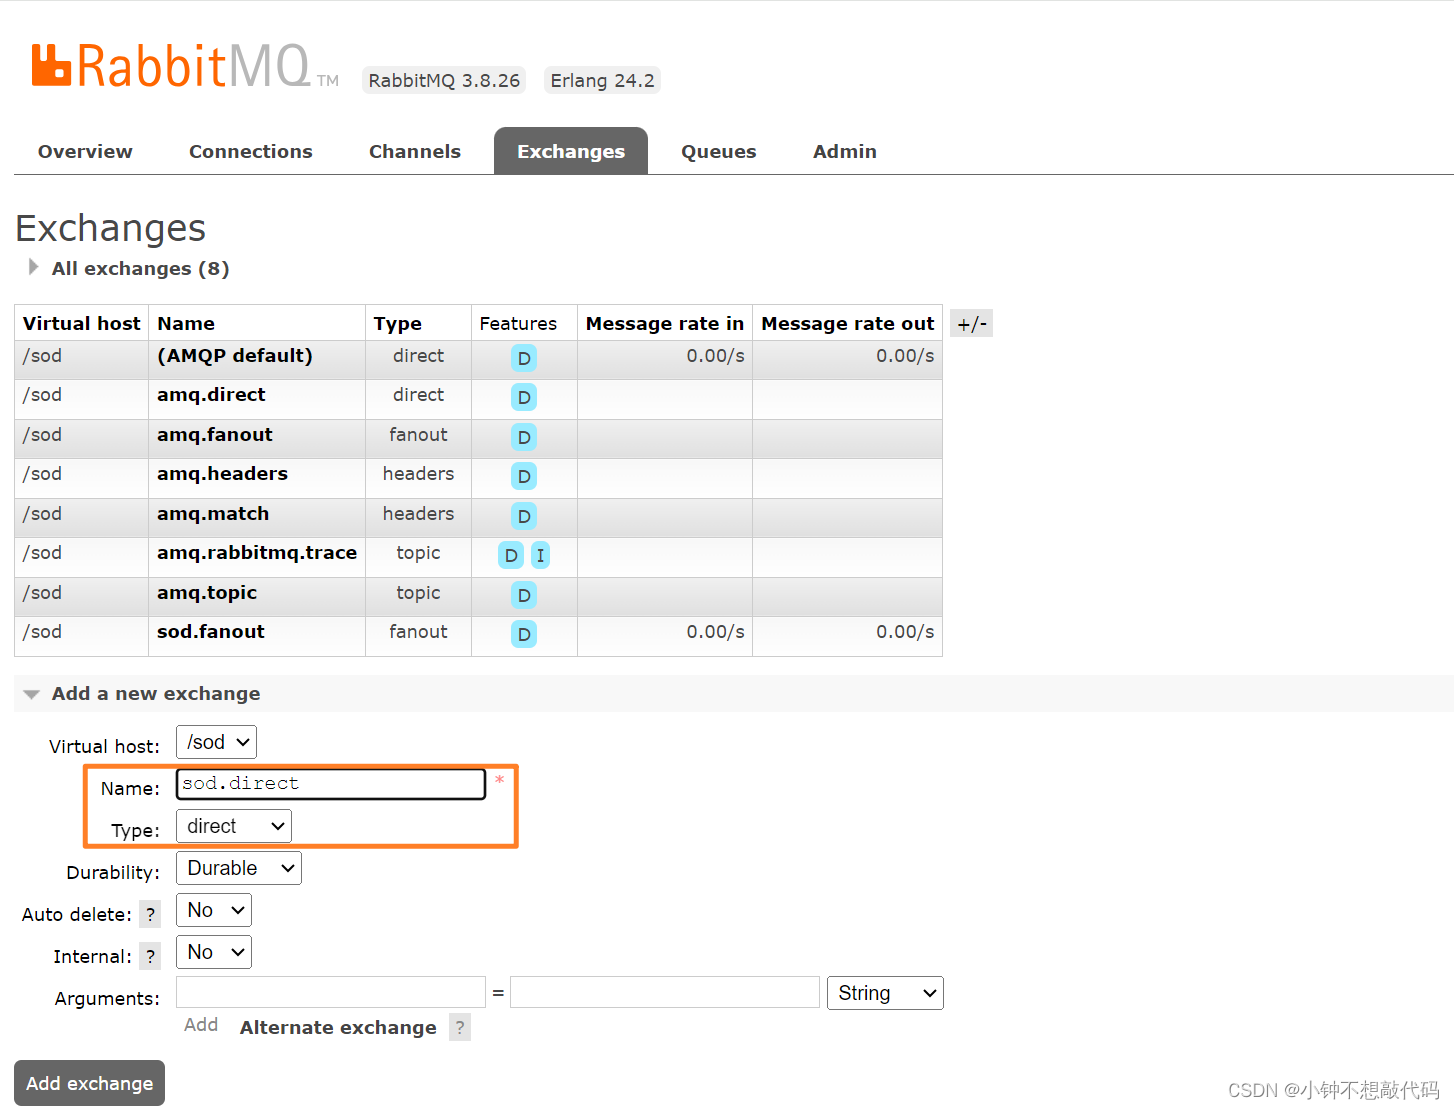Image resolution: width=1454 pixels, height=1109 pixels.
Task: Open the amq.fanout exchange
Action: click(x=215, y=435)
